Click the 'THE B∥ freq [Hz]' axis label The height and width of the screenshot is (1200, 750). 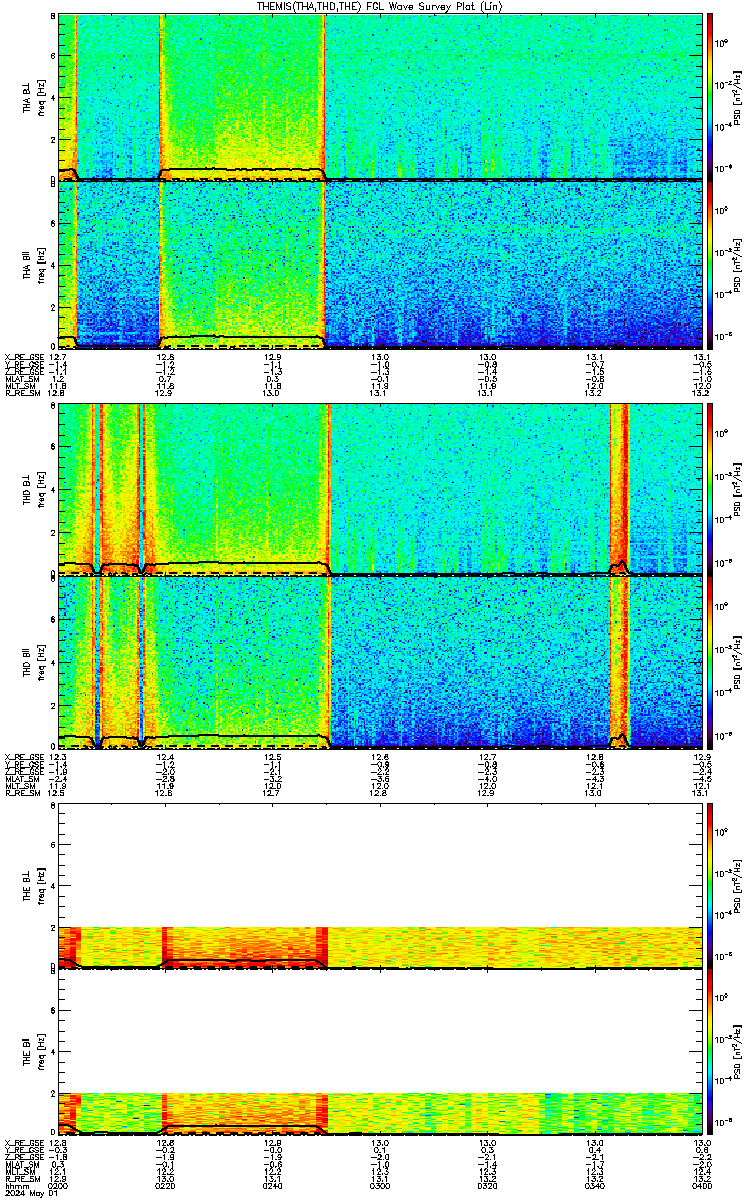pyautogui.click(x=34, y=1053)
